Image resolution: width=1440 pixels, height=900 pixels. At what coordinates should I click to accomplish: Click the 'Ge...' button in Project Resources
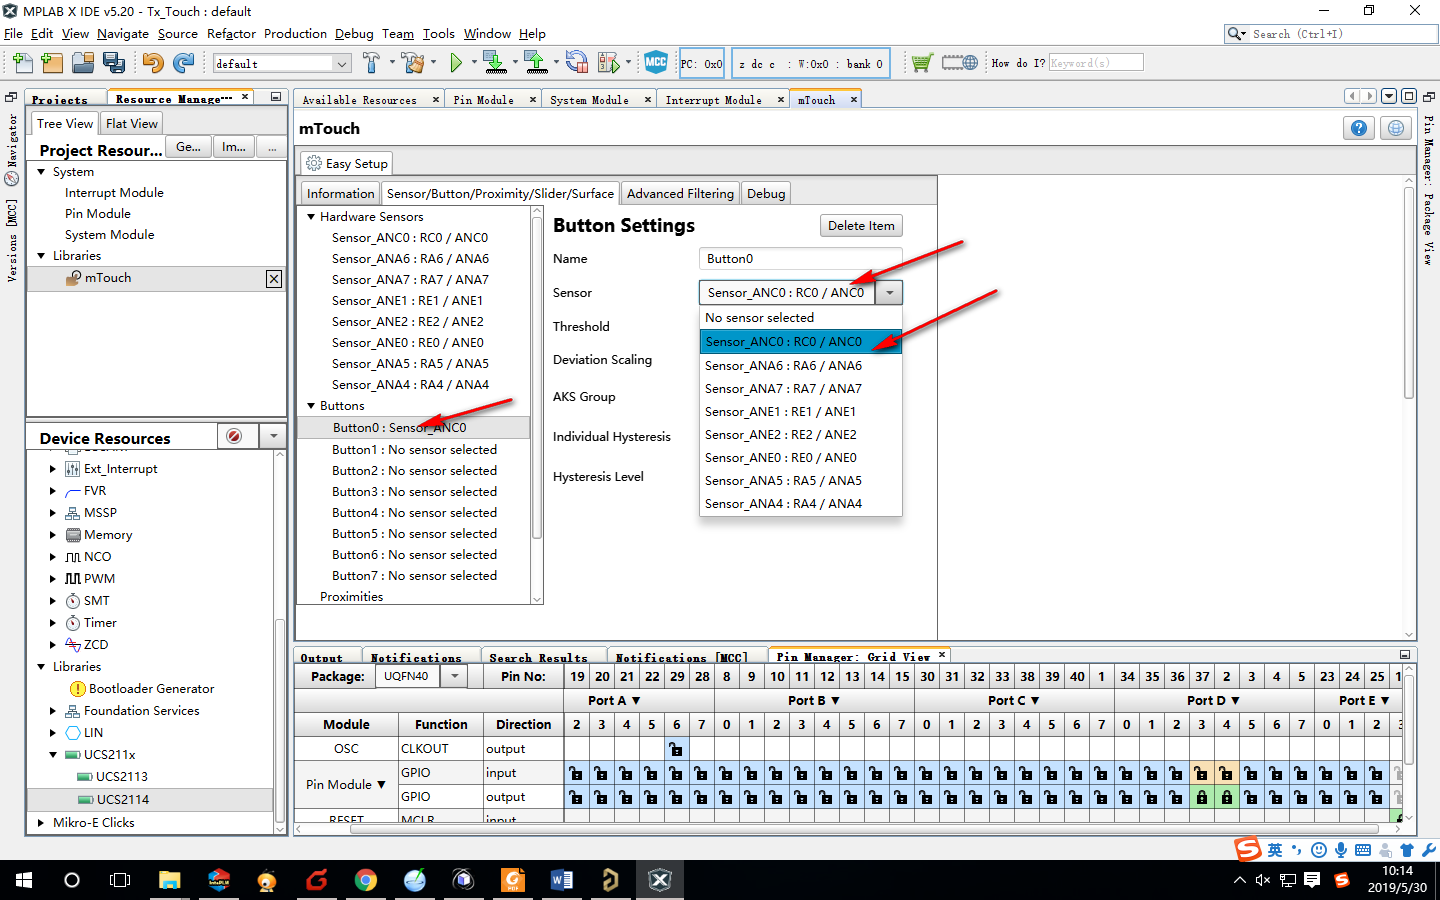tap(188, 147)
